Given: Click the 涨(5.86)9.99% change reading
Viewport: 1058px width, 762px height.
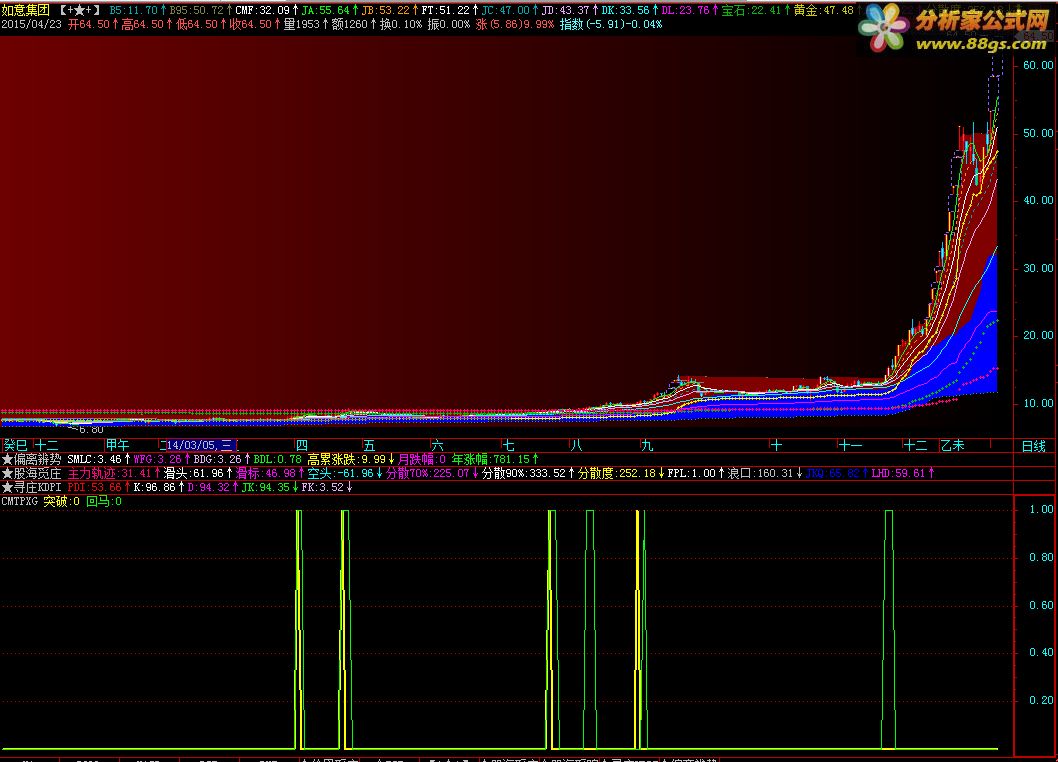Looking at the screenshot, I should (514, 24).
